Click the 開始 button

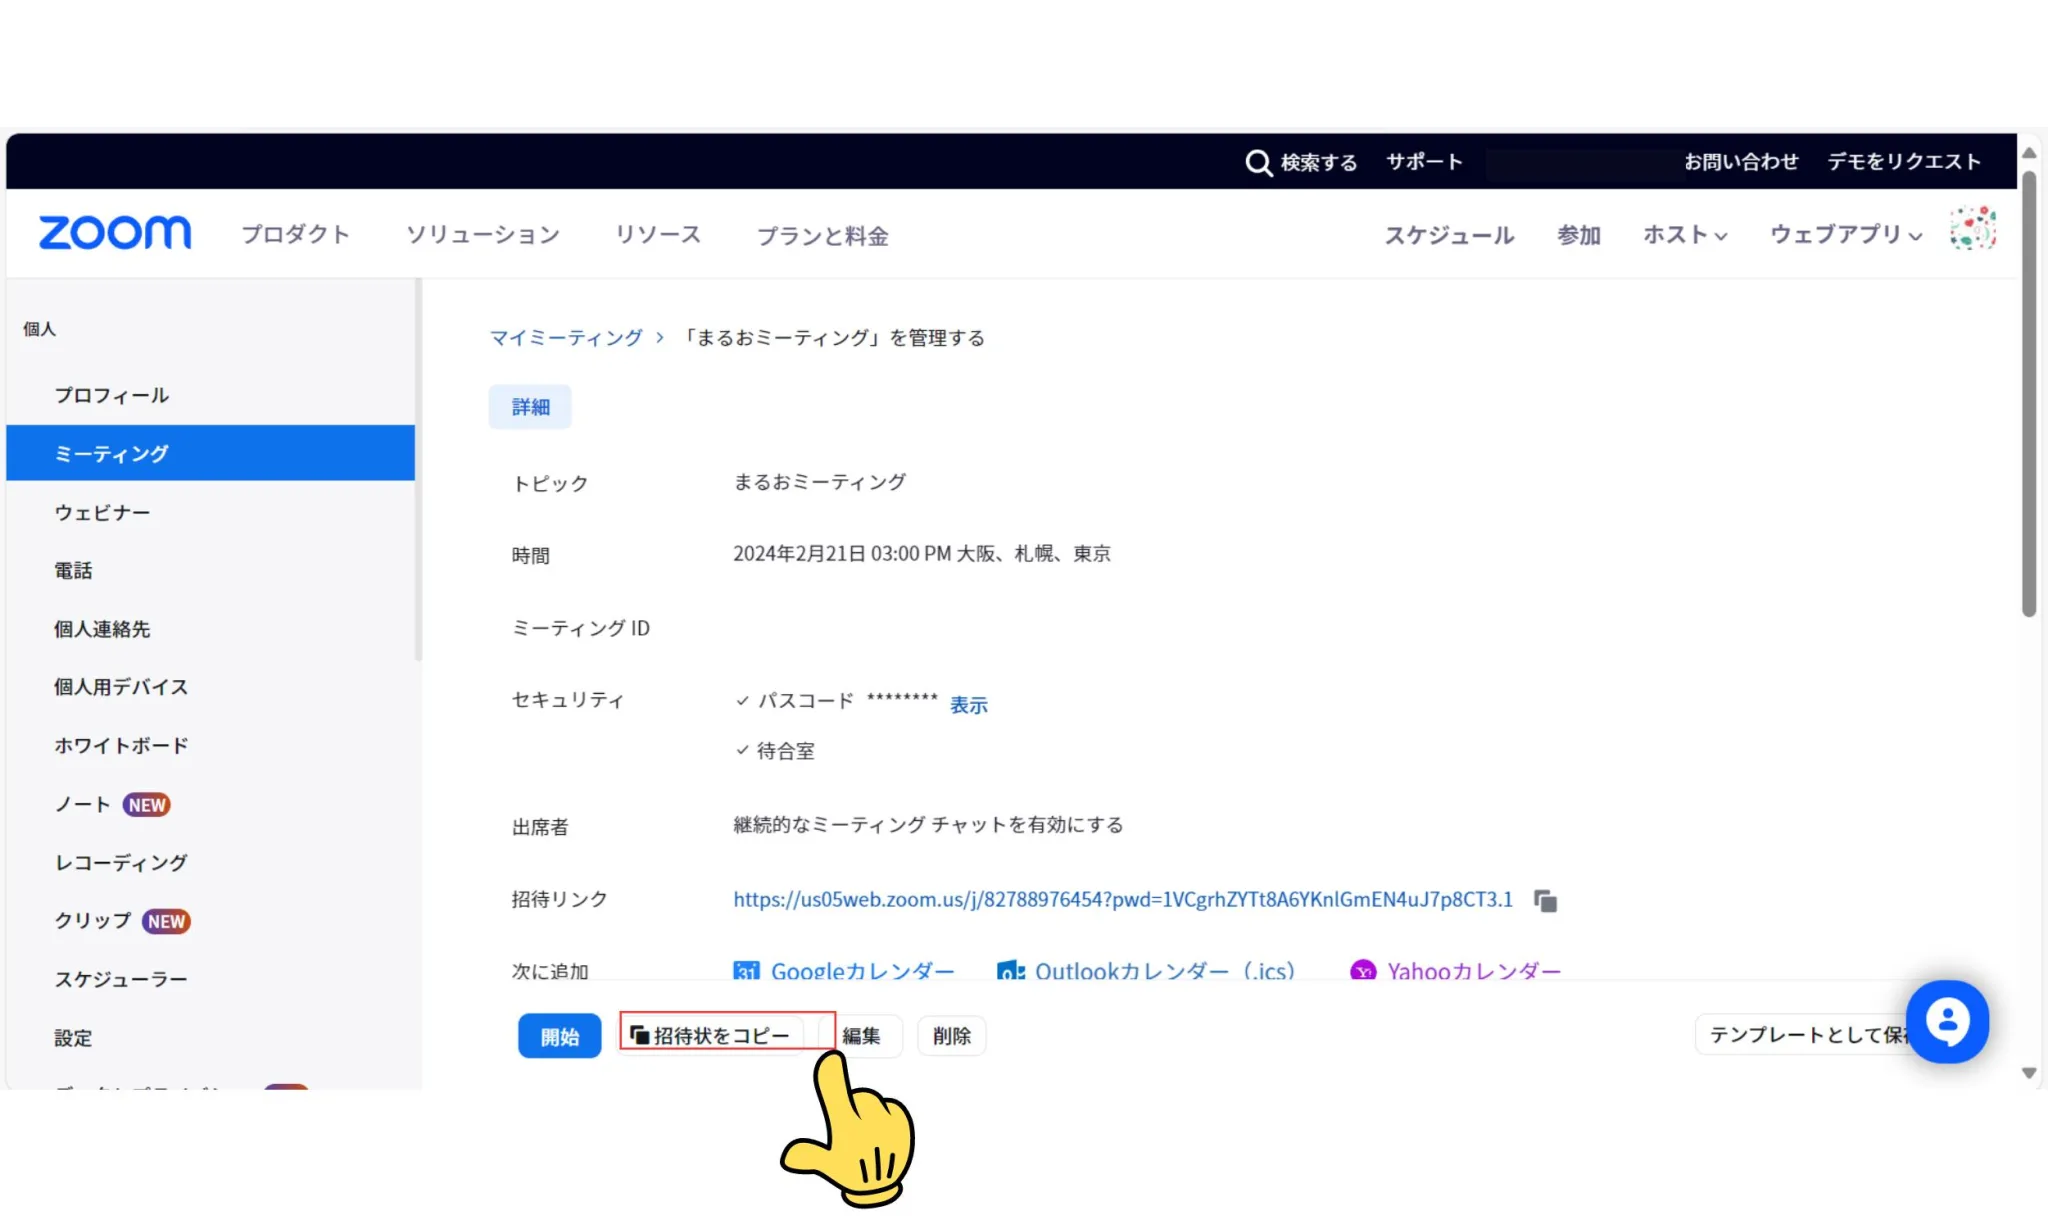pos(559,1036)
